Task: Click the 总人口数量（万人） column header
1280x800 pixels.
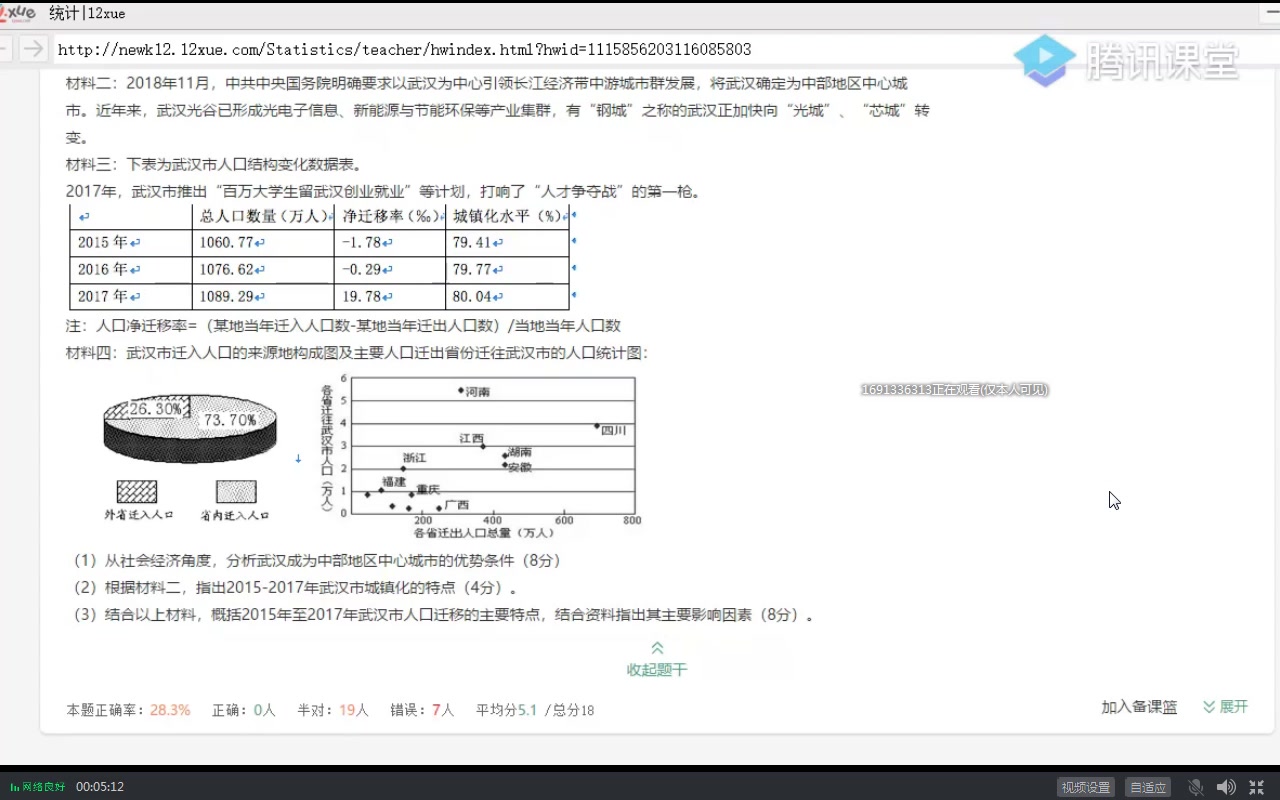Action: click(x=264, y=216)
